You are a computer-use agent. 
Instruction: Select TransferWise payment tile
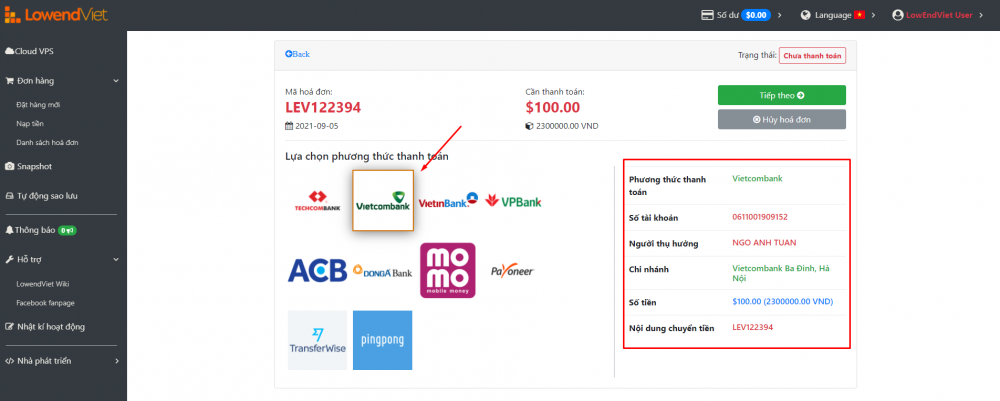[317, 340]
